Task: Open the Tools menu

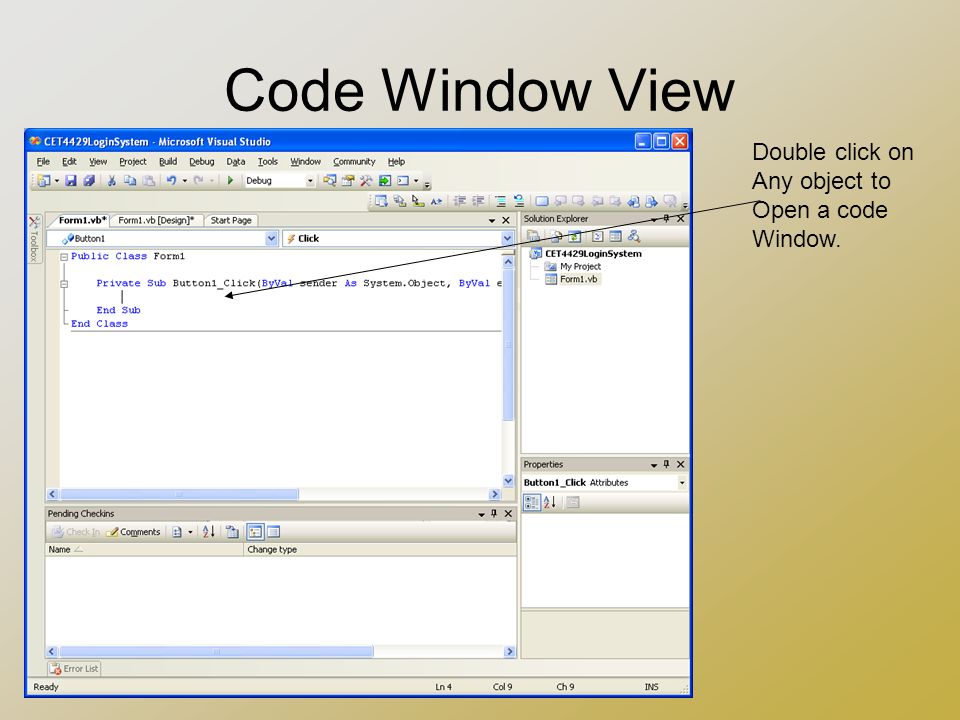Action: tap(268, 162)
